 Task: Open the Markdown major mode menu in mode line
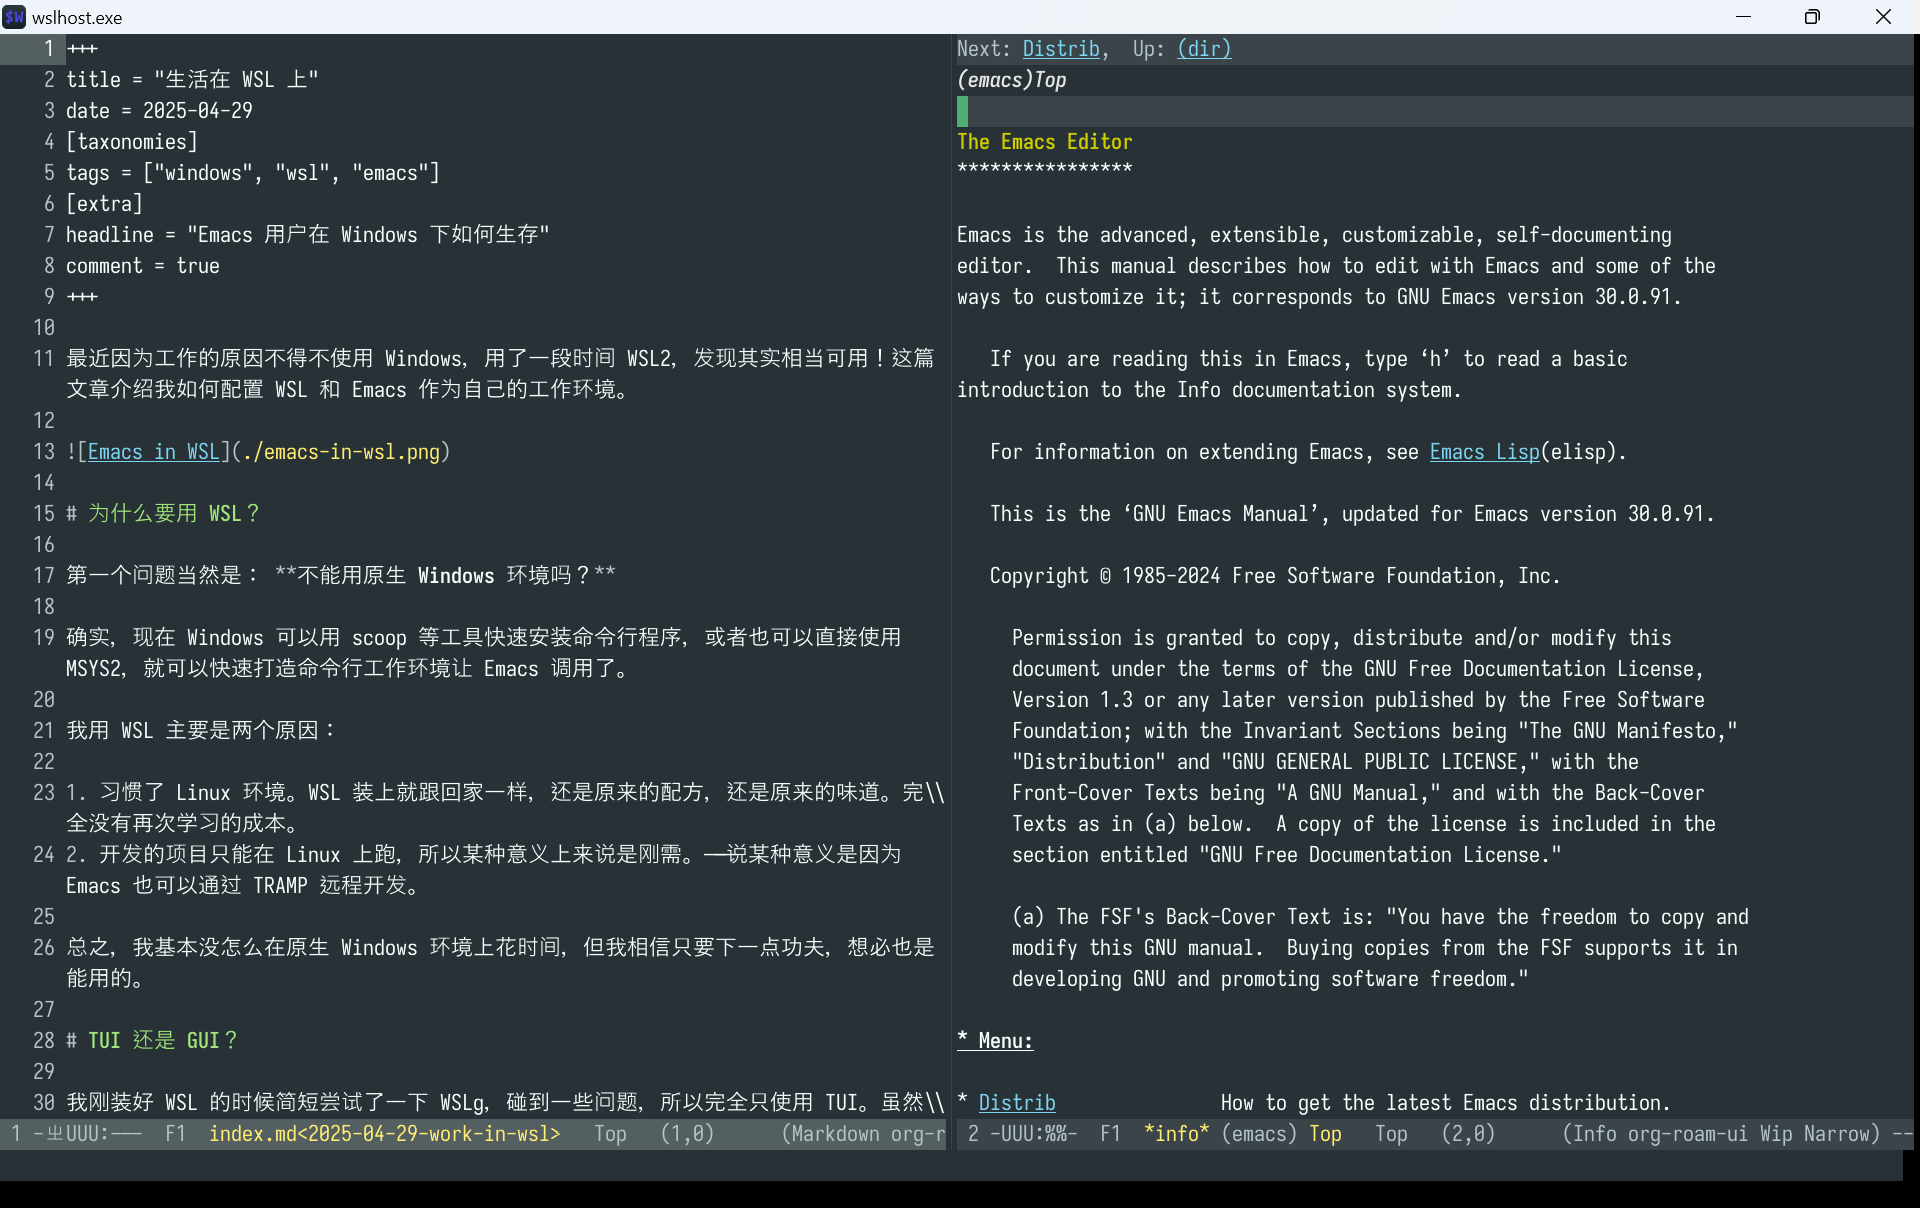[835, 1134]
